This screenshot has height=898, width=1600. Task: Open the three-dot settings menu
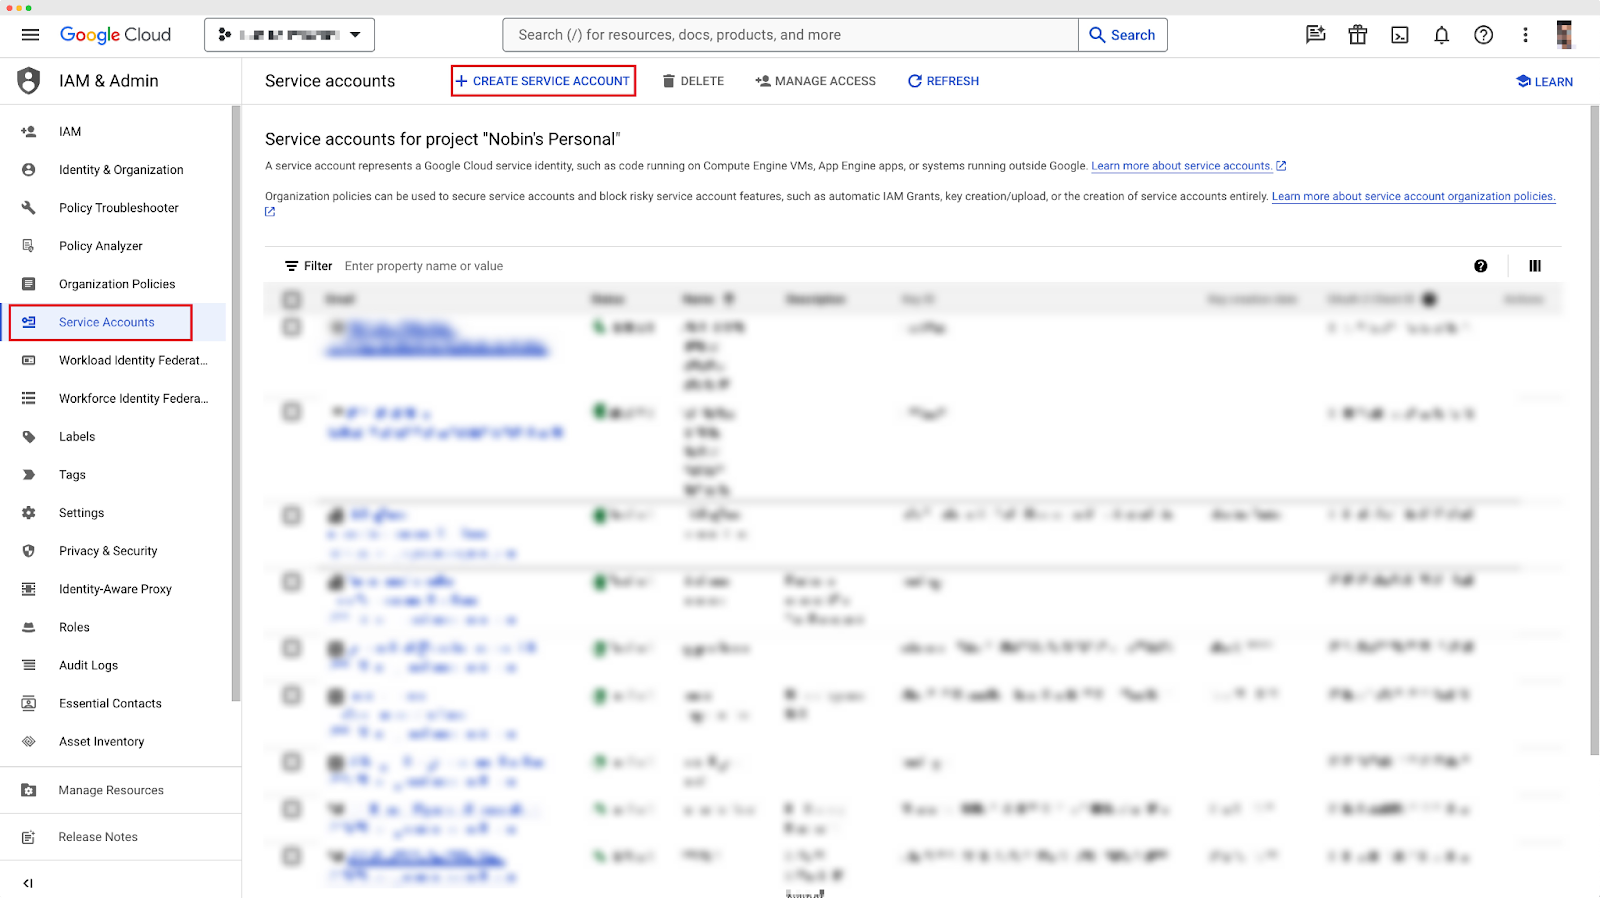click(1525, 35)
